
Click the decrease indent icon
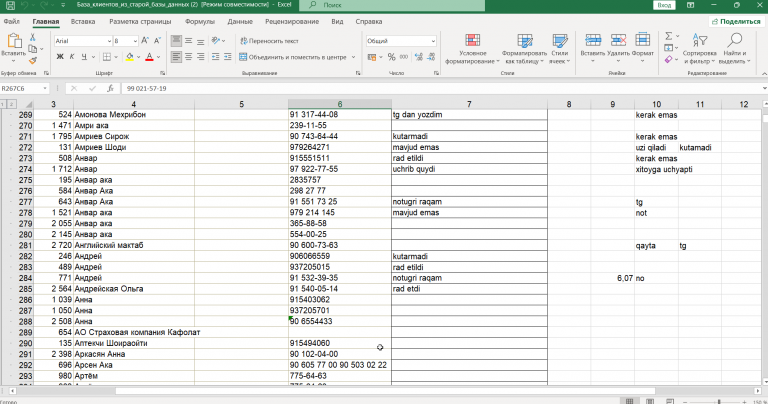[x=216, y=57]
